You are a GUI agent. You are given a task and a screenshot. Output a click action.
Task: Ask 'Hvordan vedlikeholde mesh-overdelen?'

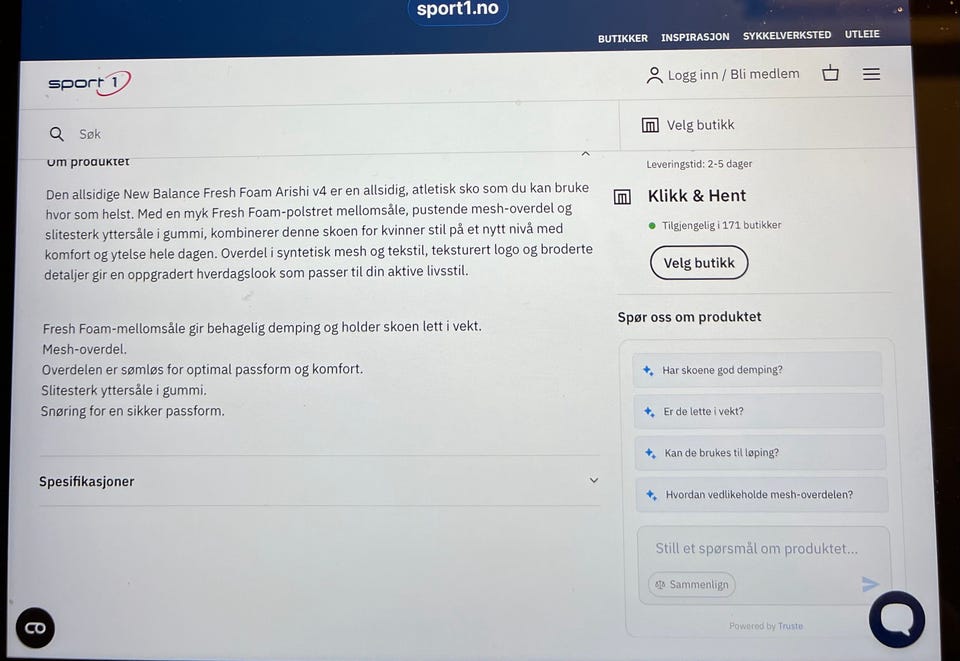click(762, 495)
